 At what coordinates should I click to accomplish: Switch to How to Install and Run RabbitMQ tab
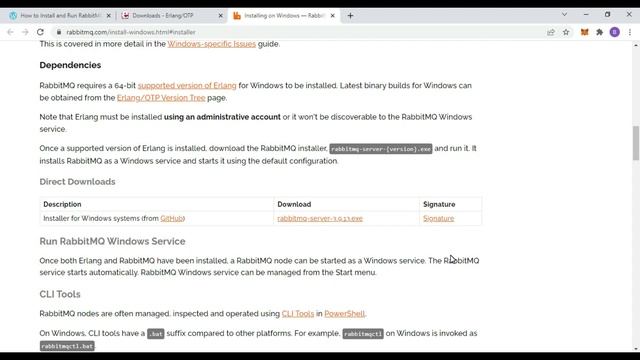pos(60,16)
